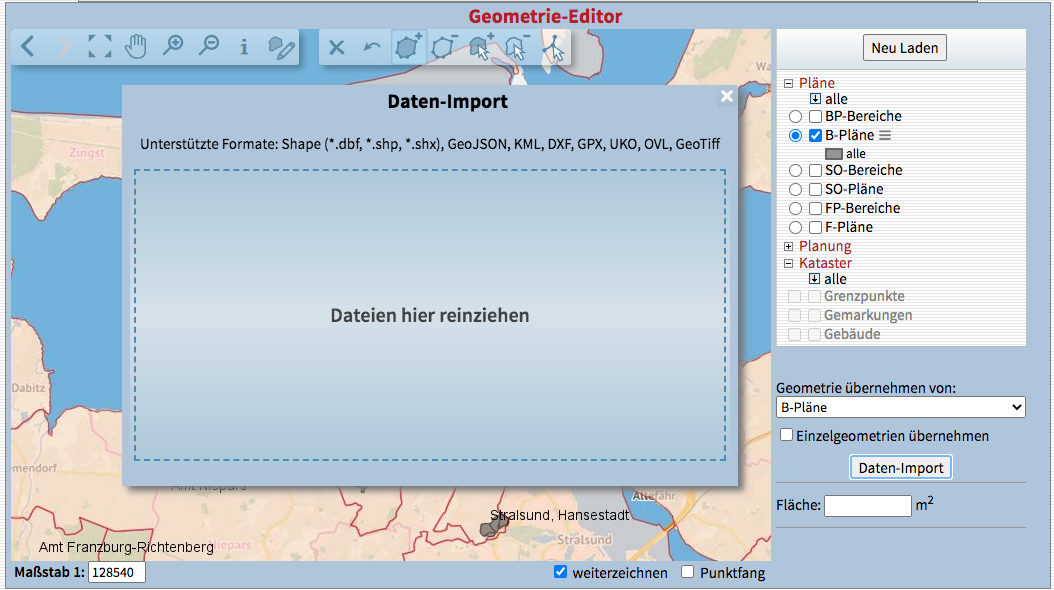Screen dimensions: 1054x590
Task: Undo last drawing step with arrow icon
Action: [372, 47]
